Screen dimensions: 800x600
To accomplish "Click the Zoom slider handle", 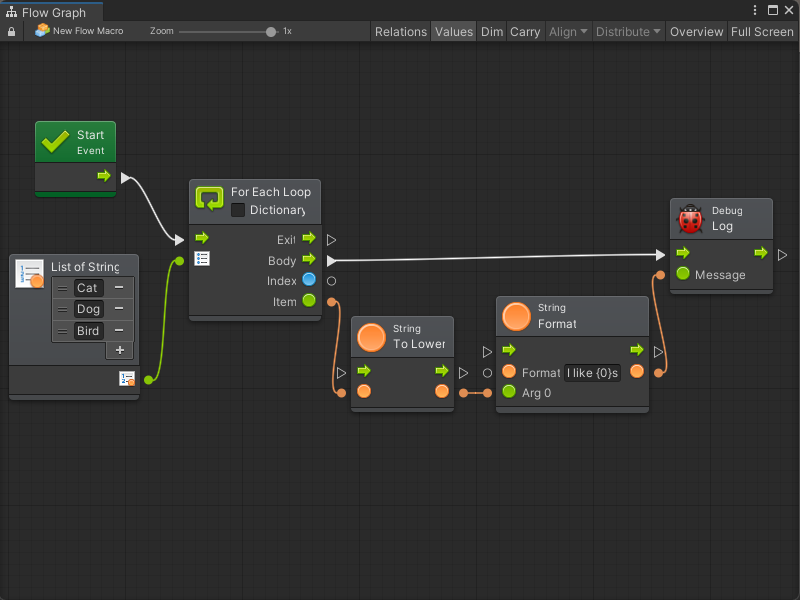I will point(271,31).
